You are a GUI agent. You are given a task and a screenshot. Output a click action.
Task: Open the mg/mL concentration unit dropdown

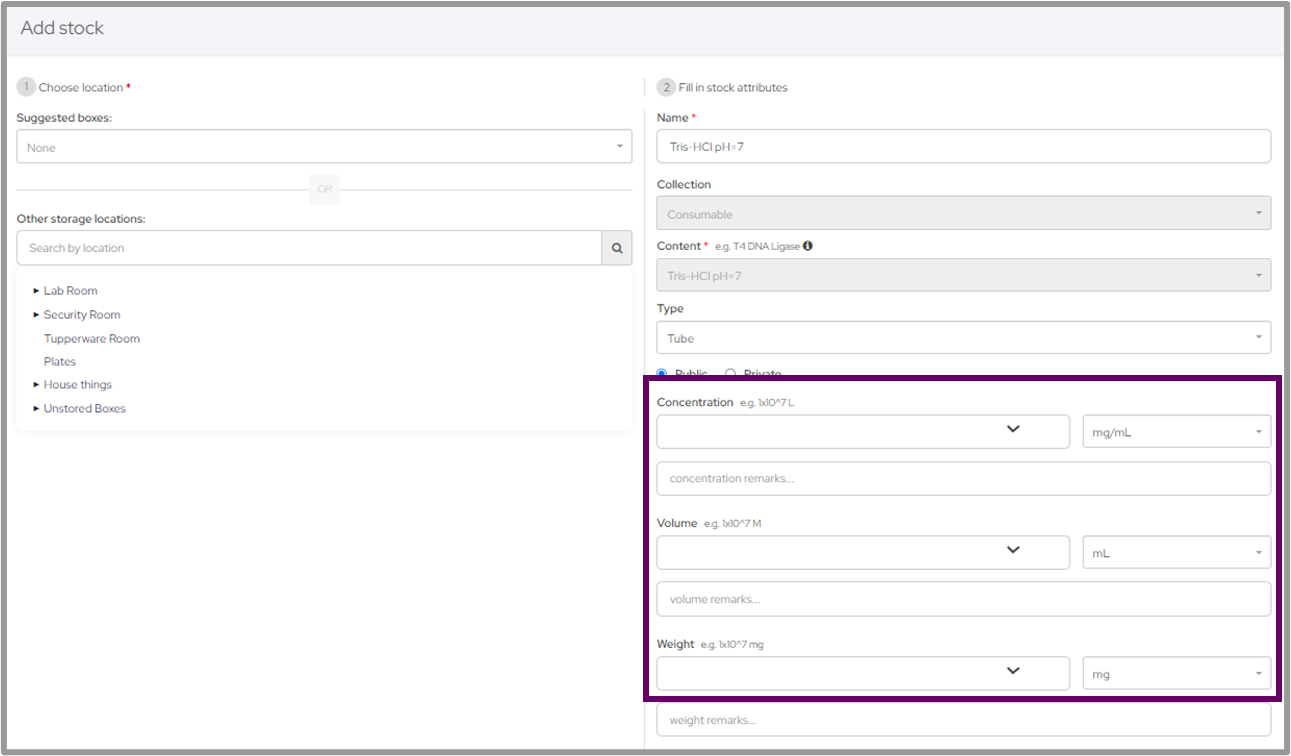pyautogui.click(x=1176, y=433)
